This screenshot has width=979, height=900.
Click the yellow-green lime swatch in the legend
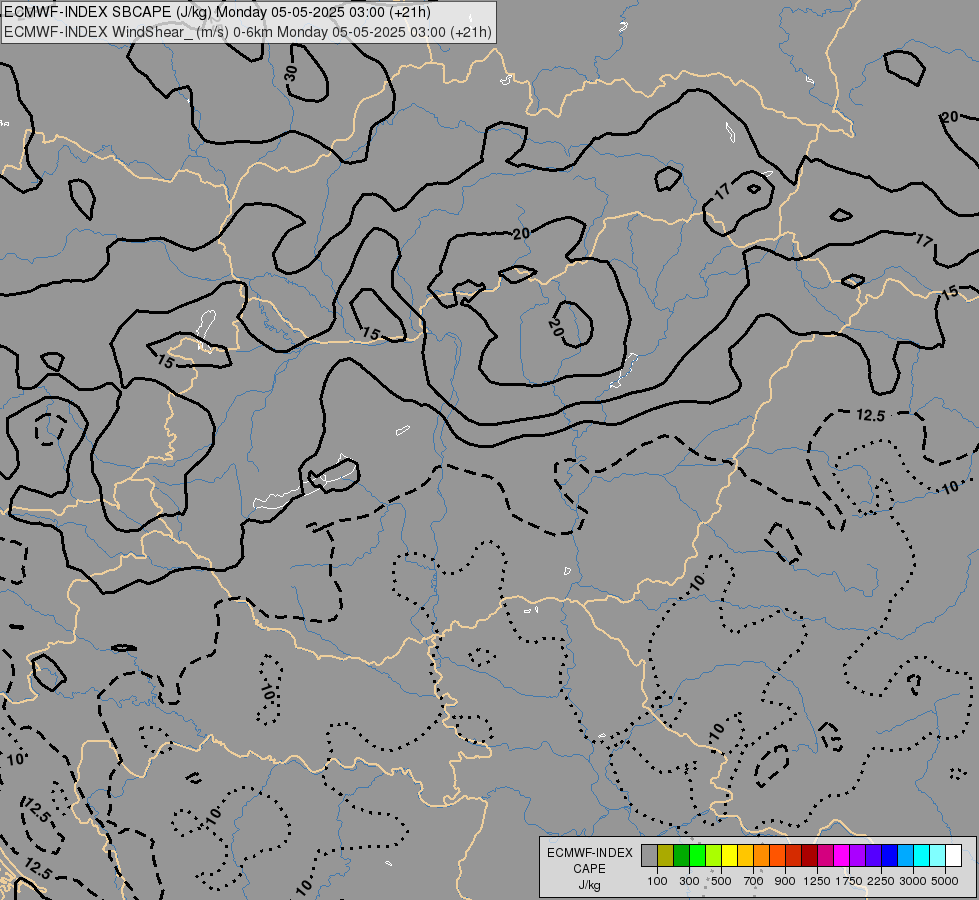click(x=714, y=856)
